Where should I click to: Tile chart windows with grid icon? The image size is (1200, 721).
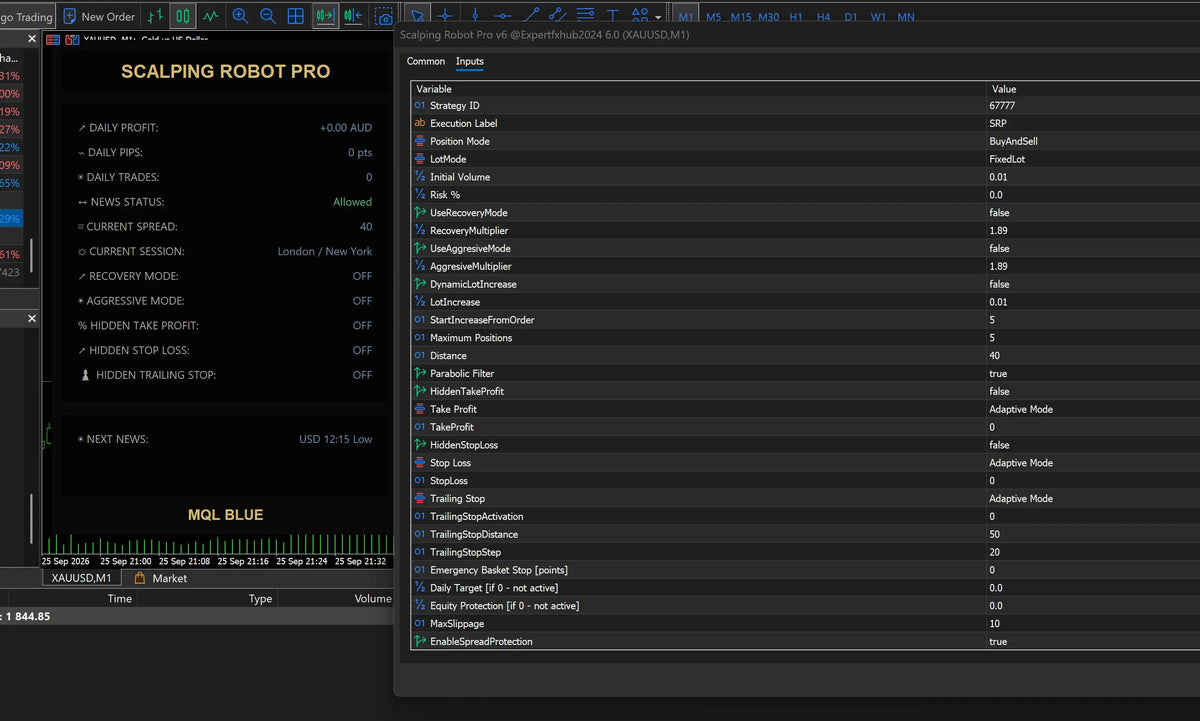pos(296,16)
